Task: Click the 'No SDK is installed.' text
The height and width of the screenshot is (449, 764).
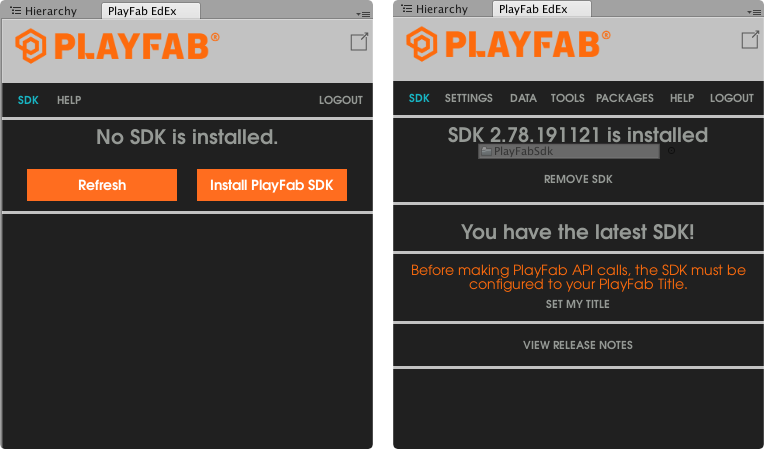Action: [x=187, y=137]
